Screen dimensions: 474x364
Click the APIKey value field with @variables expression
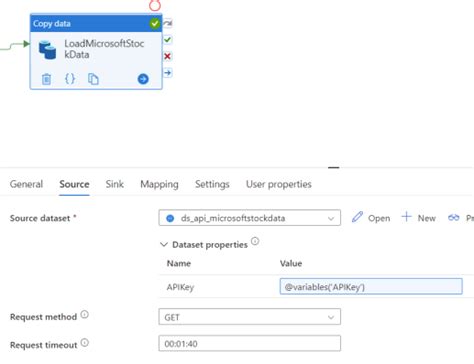point(371,286)
